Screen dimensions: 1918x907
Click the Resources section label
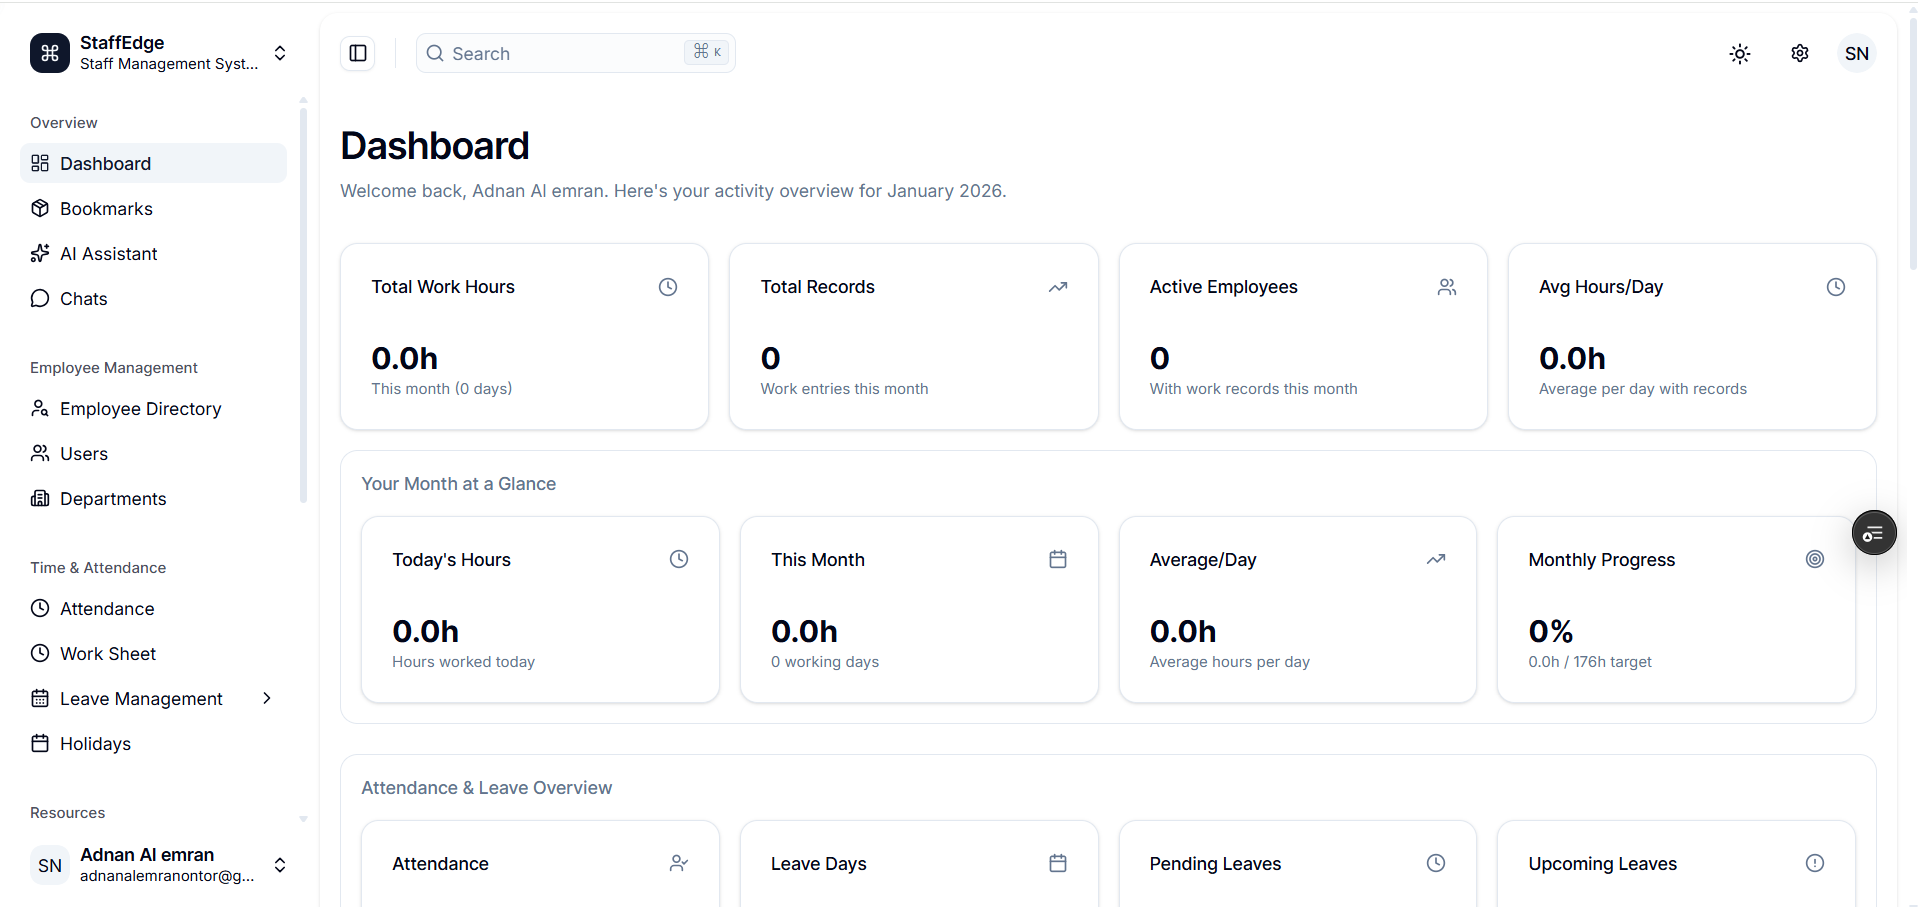point(68,813)
